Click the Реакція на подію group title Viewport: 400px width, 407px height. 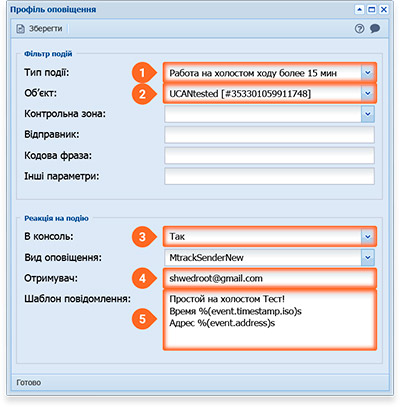[56, 218]
